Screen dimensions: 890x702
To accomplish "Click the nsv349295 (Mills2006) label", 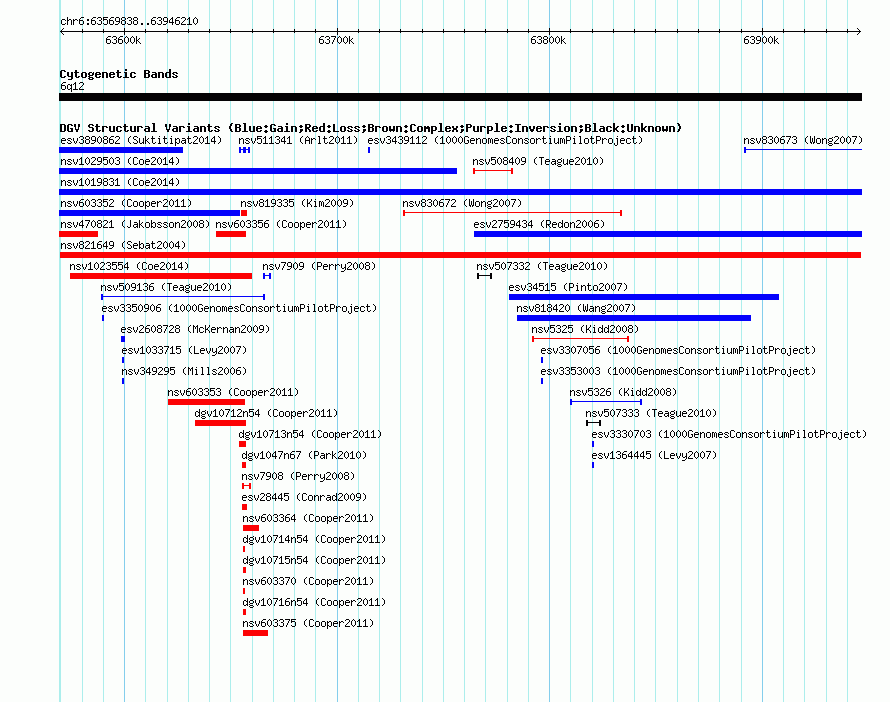I will (x=184, y=371).
